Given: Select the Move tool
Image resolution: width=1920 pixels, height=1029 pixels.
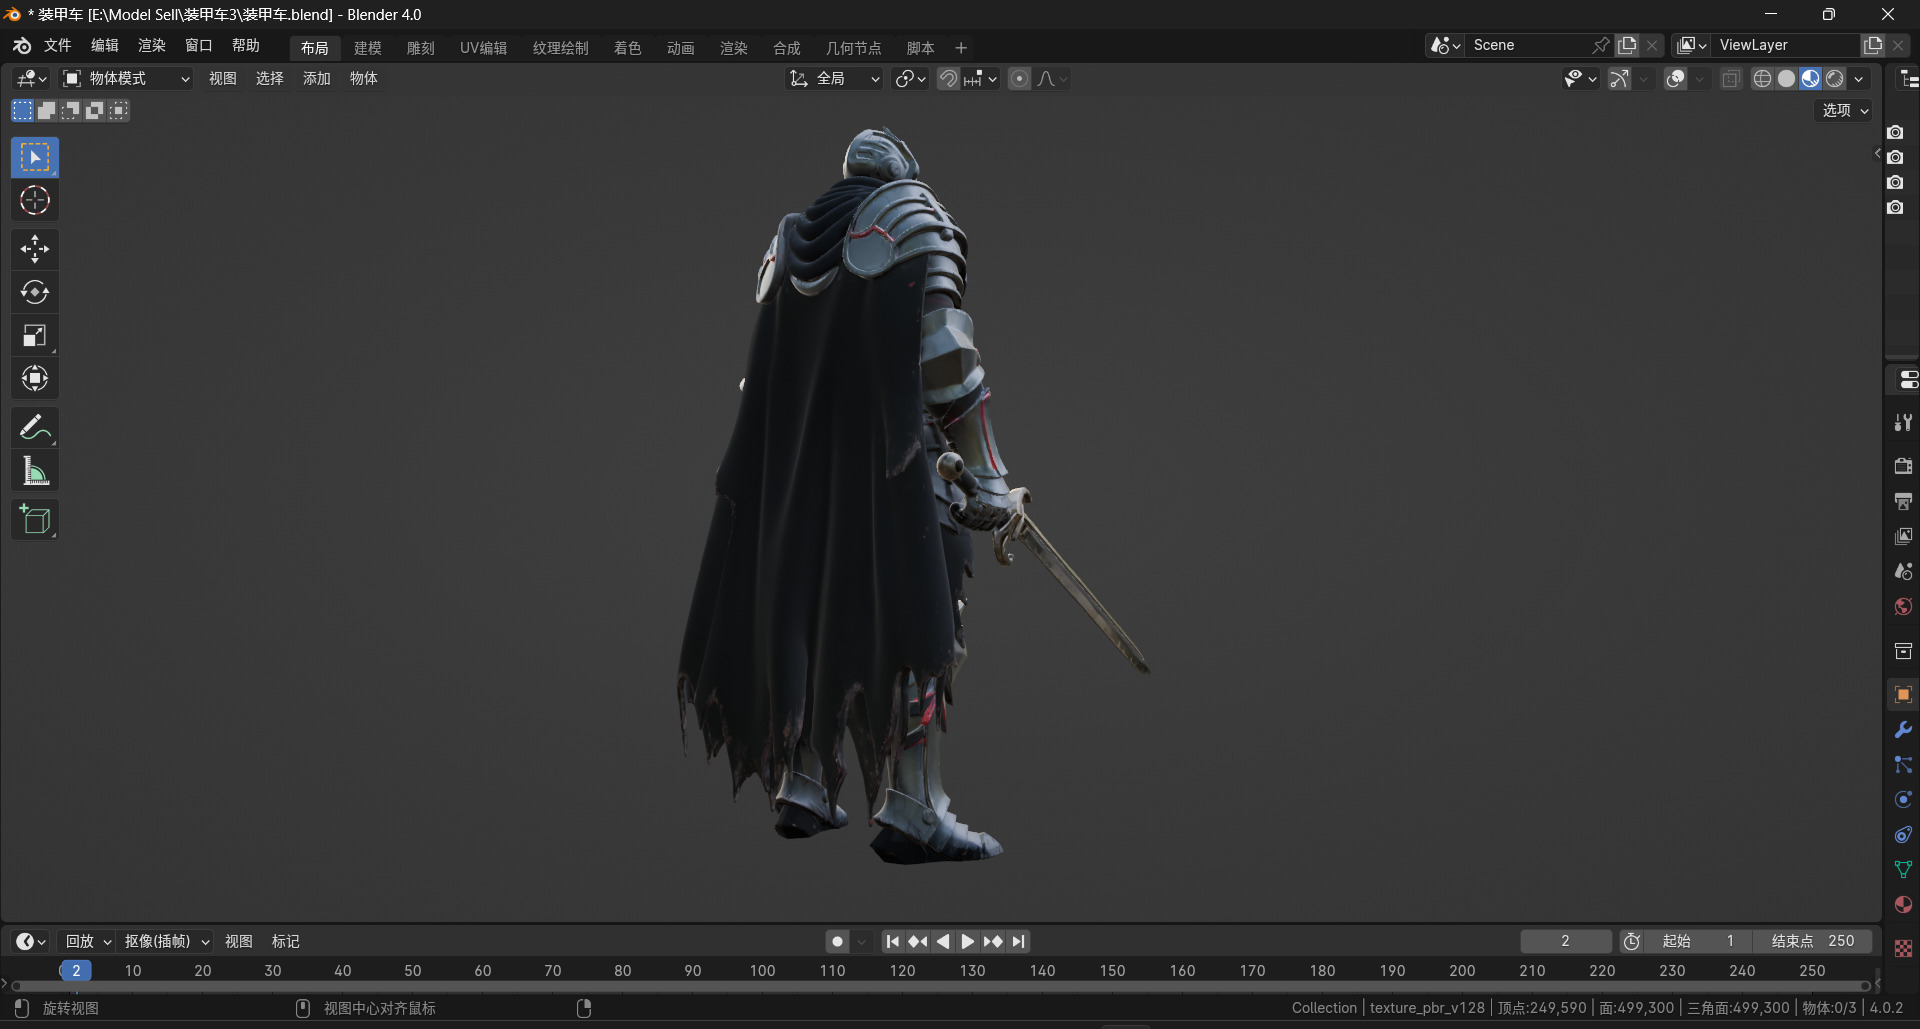Looking at the screenshot, I should (x=35, y=249).
